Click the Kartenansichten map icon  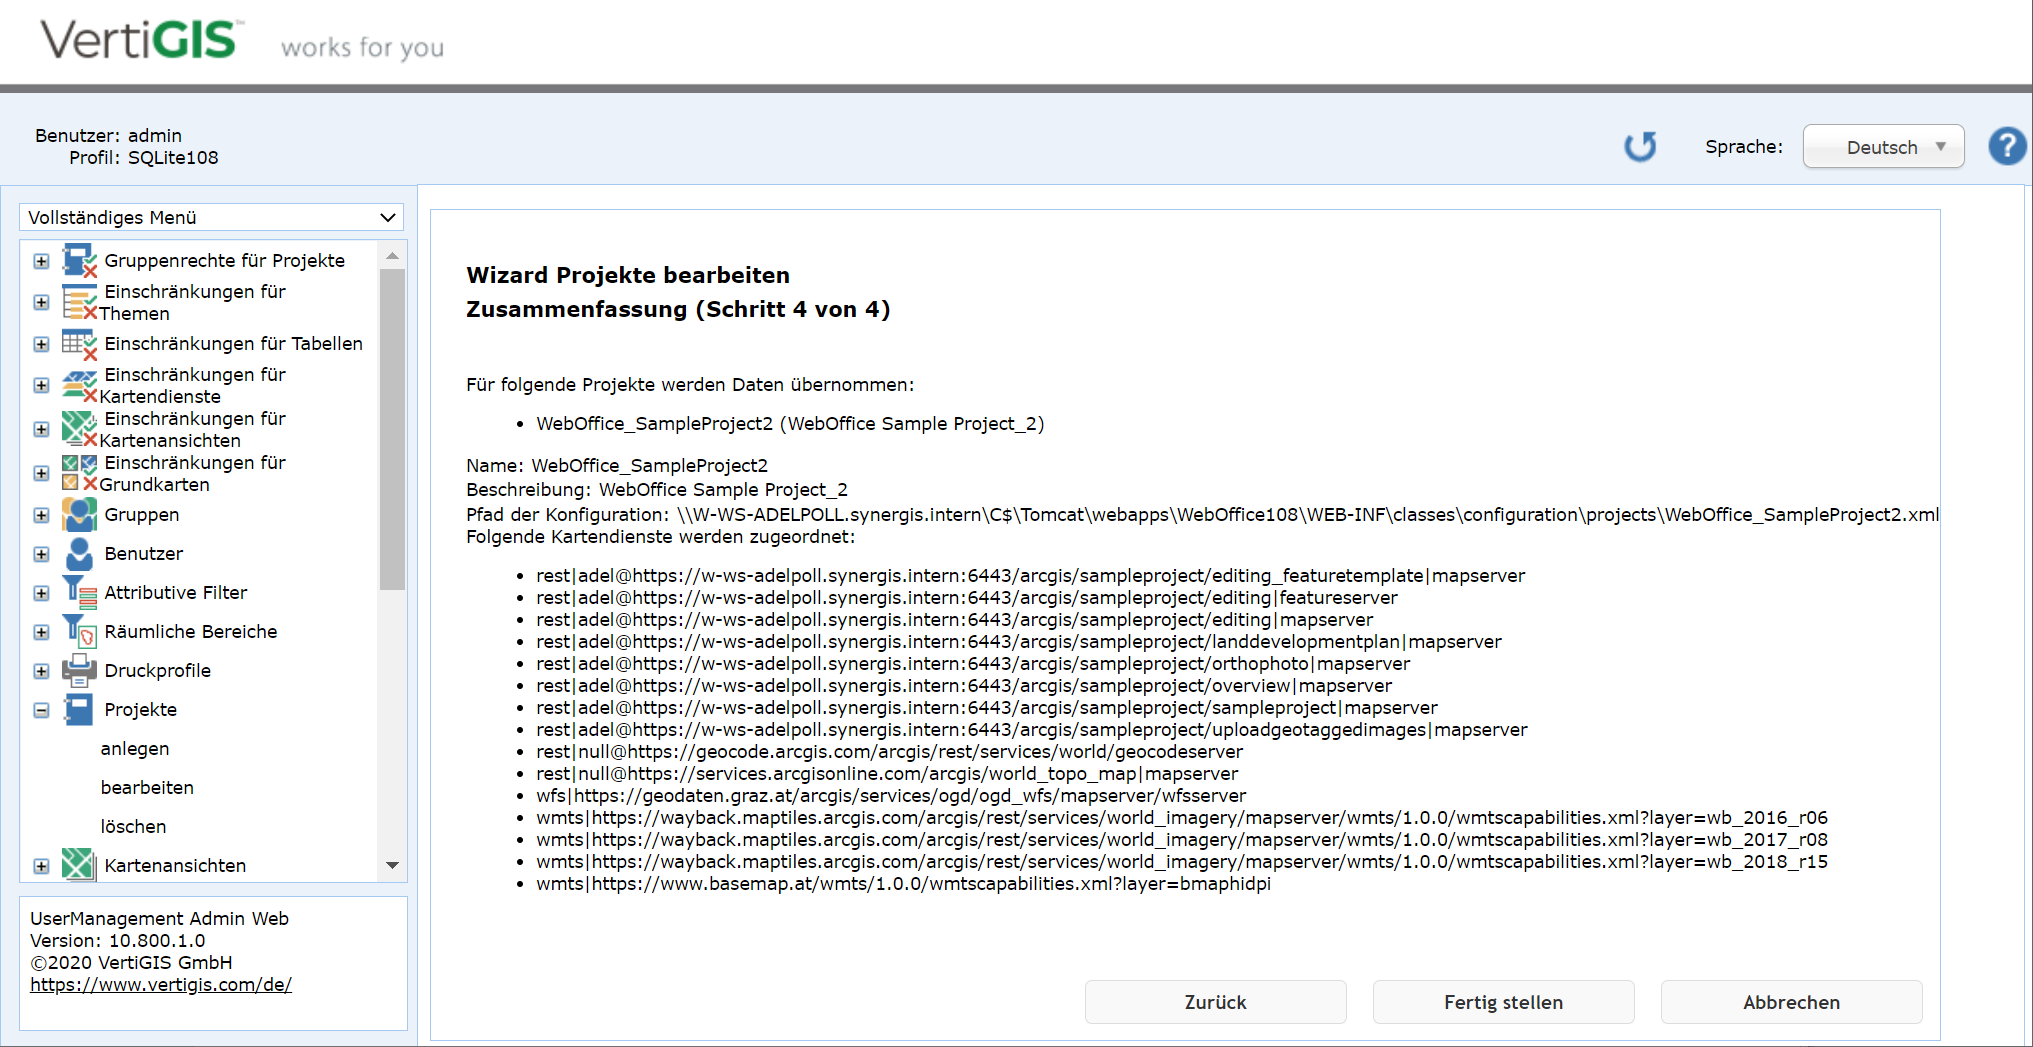[x=79, y=865]
